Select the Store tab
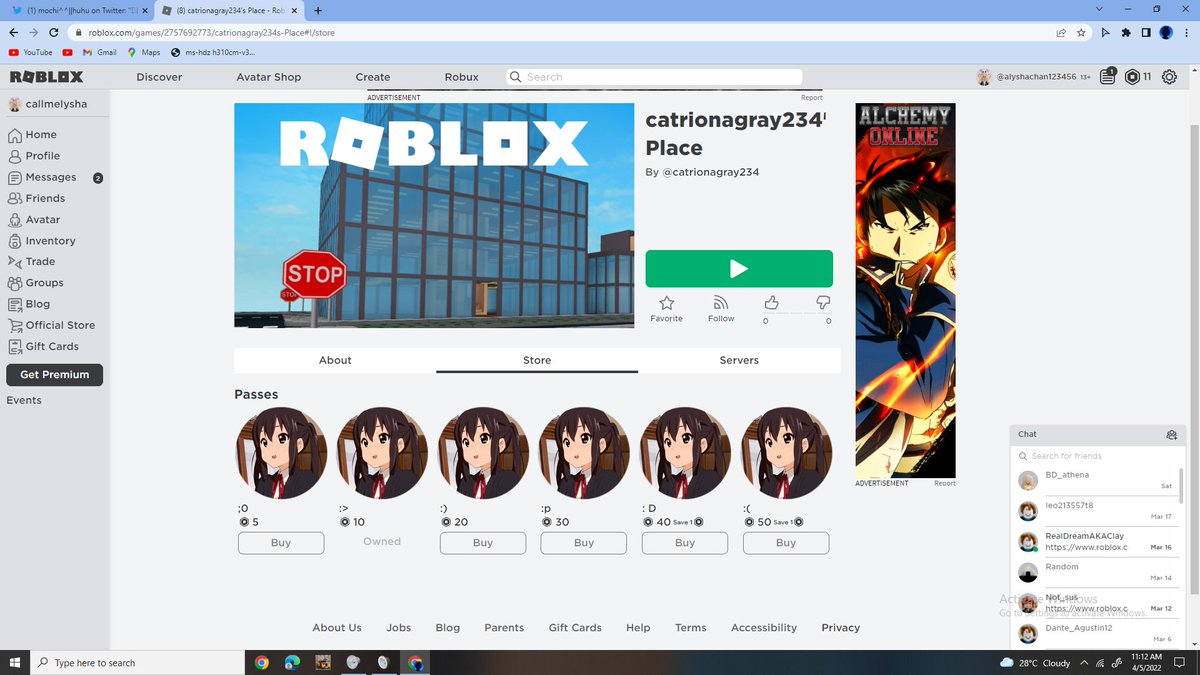Screen dimensions: 1200x675 click(537, 360)
